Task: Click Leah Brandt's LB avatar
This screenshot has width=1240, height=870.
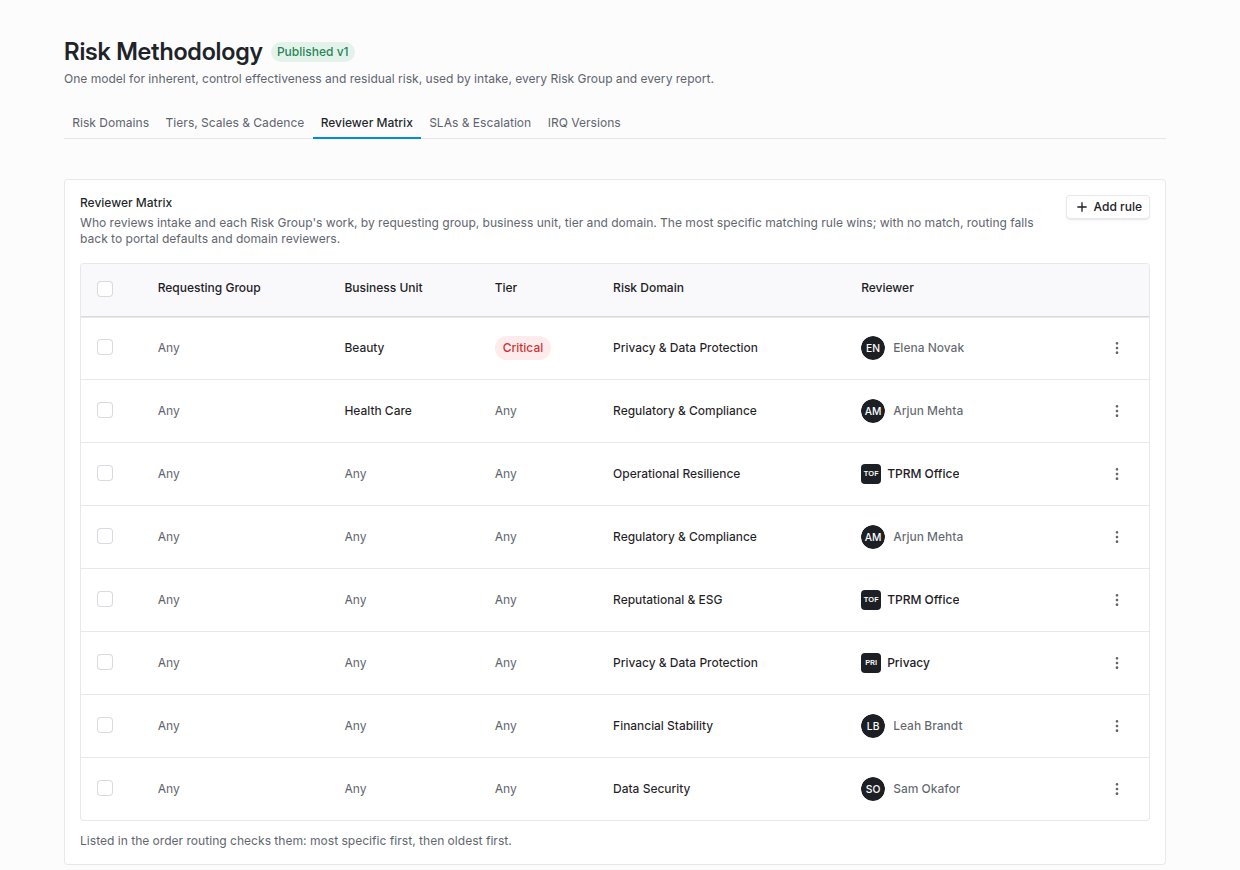Action: click(x=873, y=726)
